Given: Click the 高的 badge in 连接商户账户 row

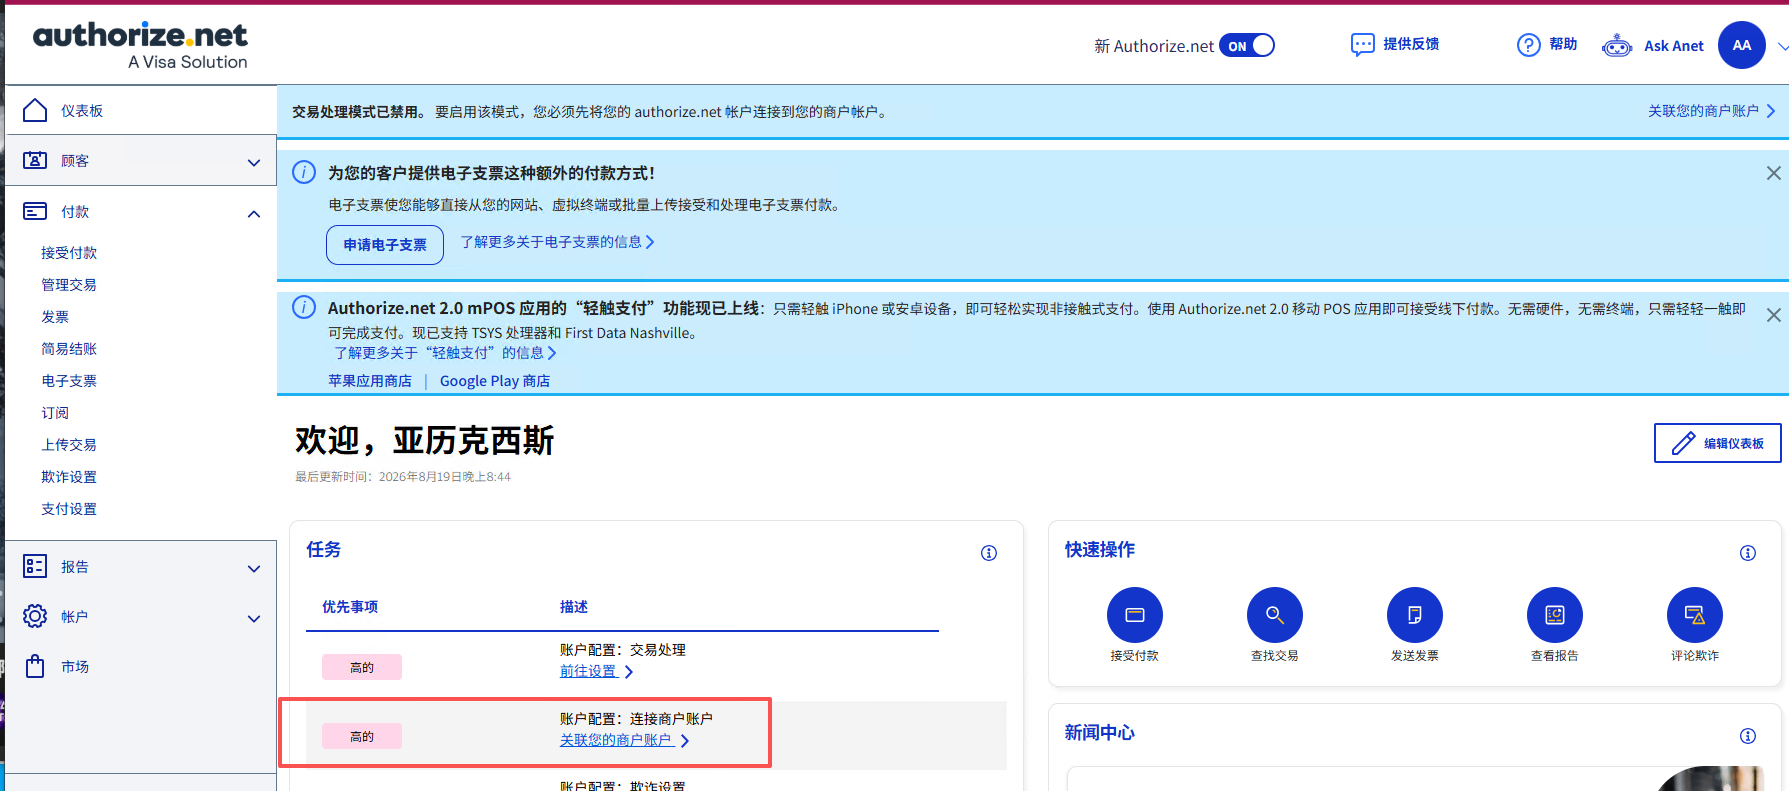Looking at the screenshot, I should click(362, 736).
